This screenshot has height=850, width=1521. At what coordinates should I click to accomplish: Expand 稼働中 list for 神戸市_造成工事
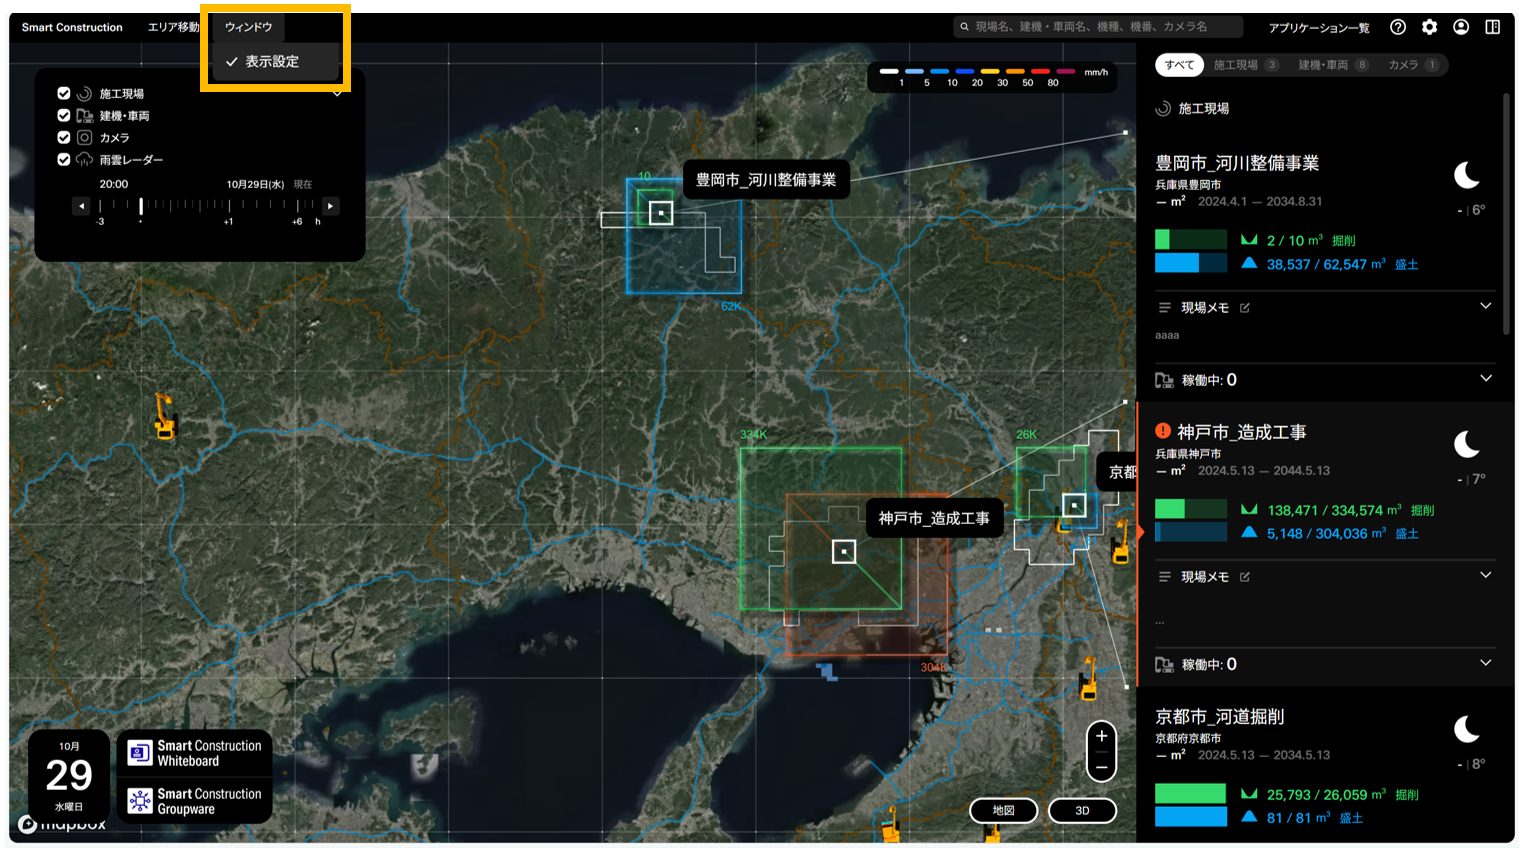click(1485, 663)
